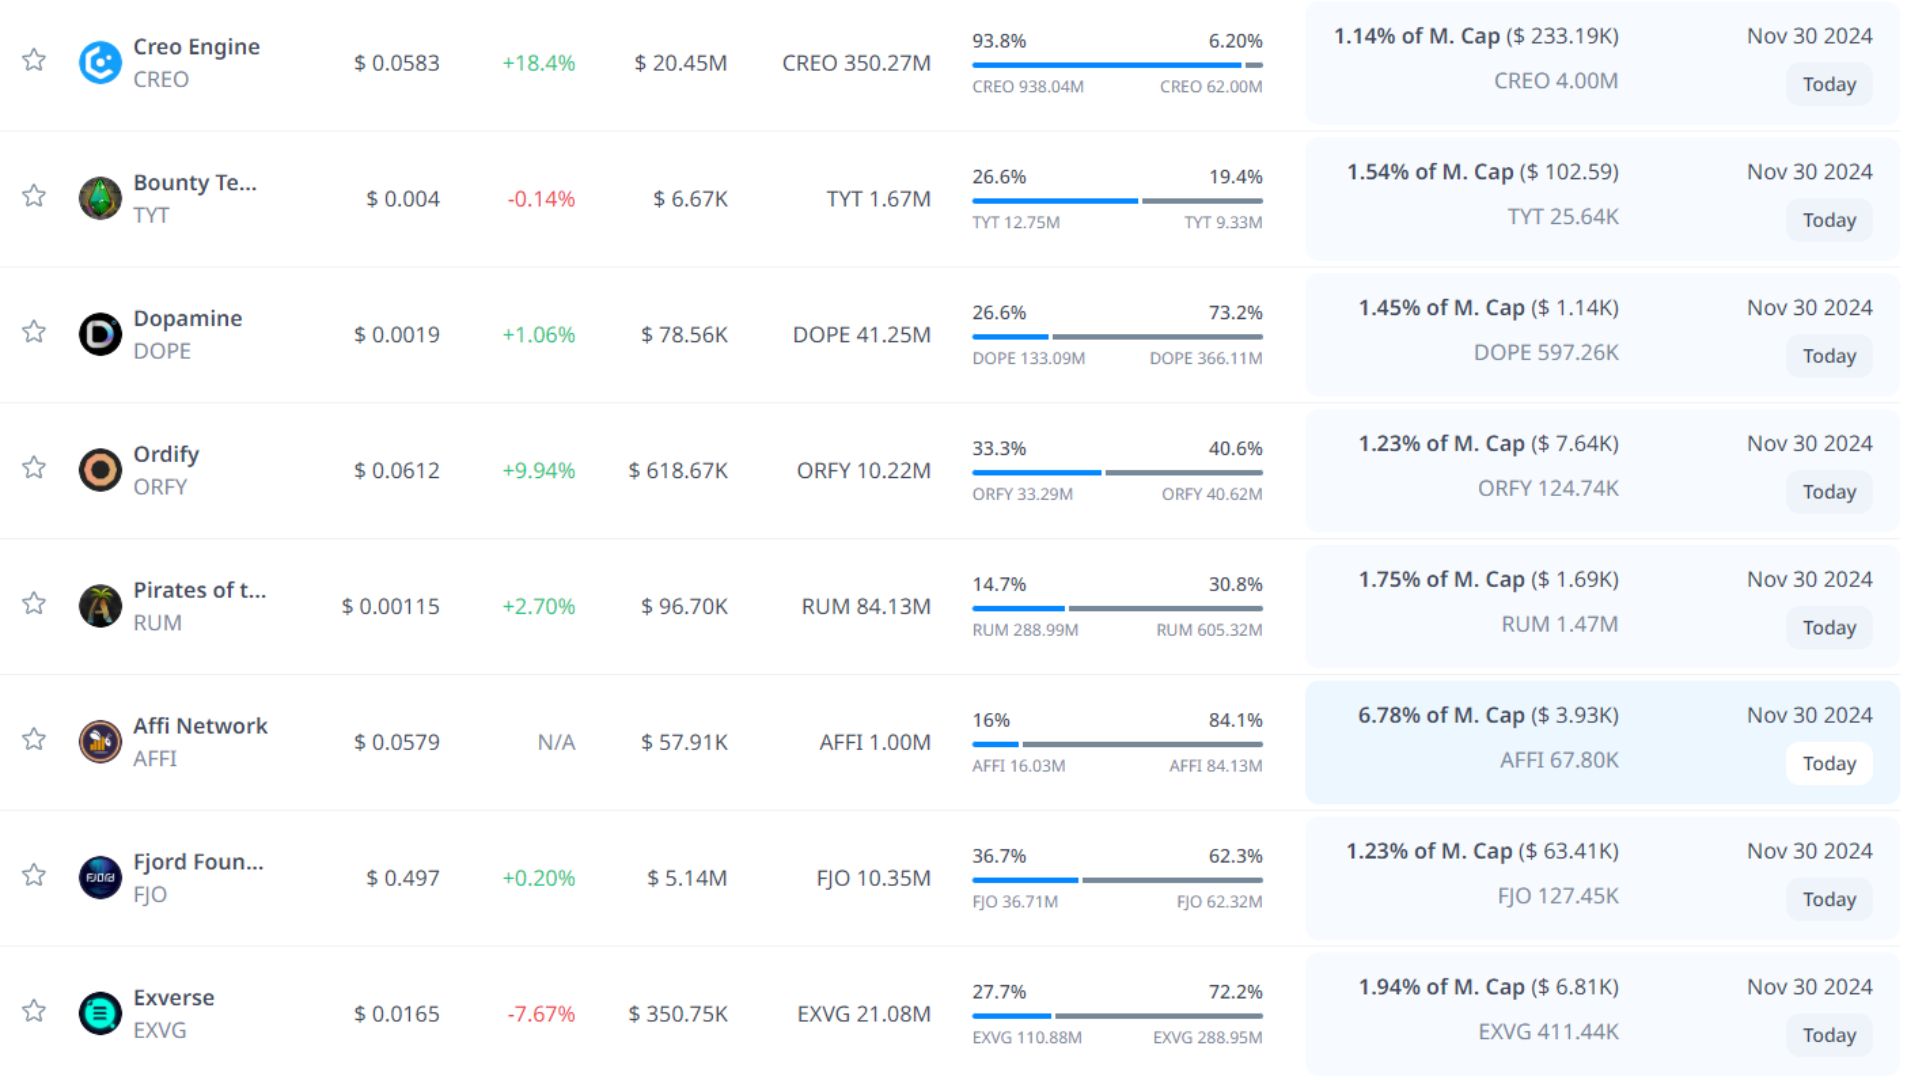
Task: Click the Pirates RUM token logo
Action: pyautogui.click(x=100, y=606)
